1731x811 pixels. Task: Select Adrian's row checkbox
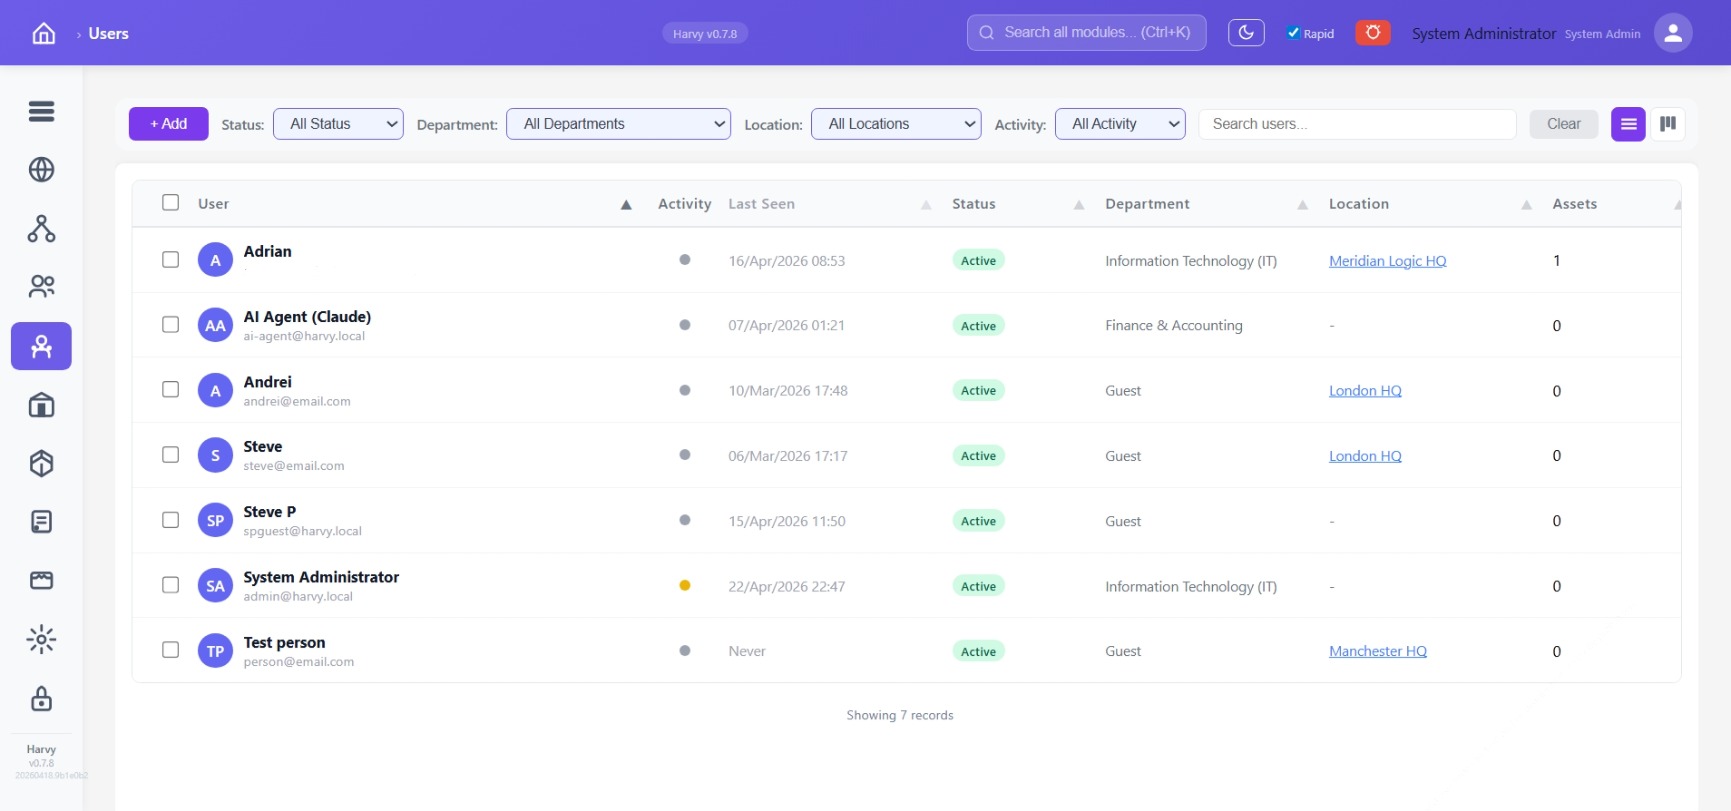pyautogui.click(x=171, y=260)
